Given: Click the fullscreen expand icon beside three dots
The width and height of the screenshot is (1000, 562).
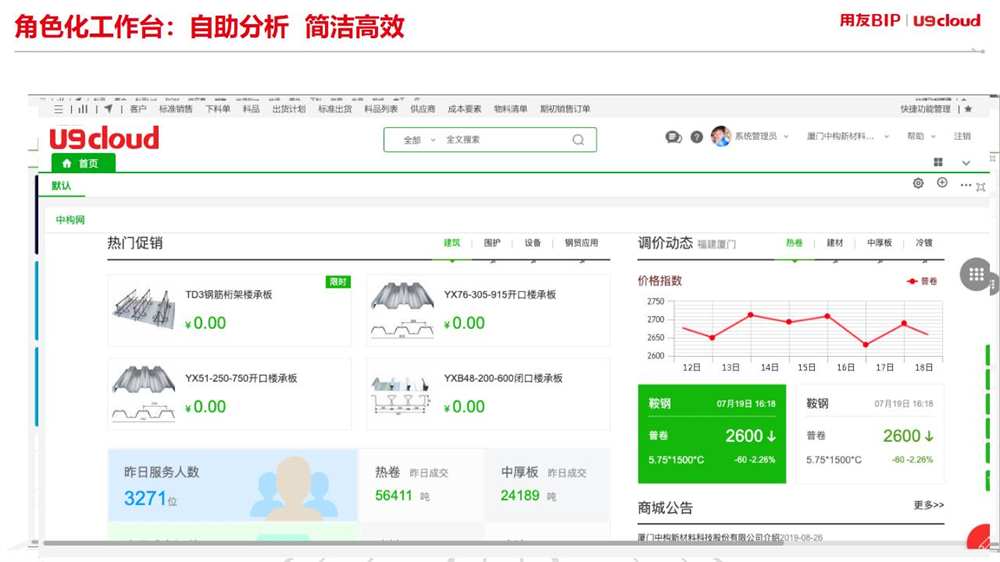Looking at the screenshot, I should click(981, 187).
